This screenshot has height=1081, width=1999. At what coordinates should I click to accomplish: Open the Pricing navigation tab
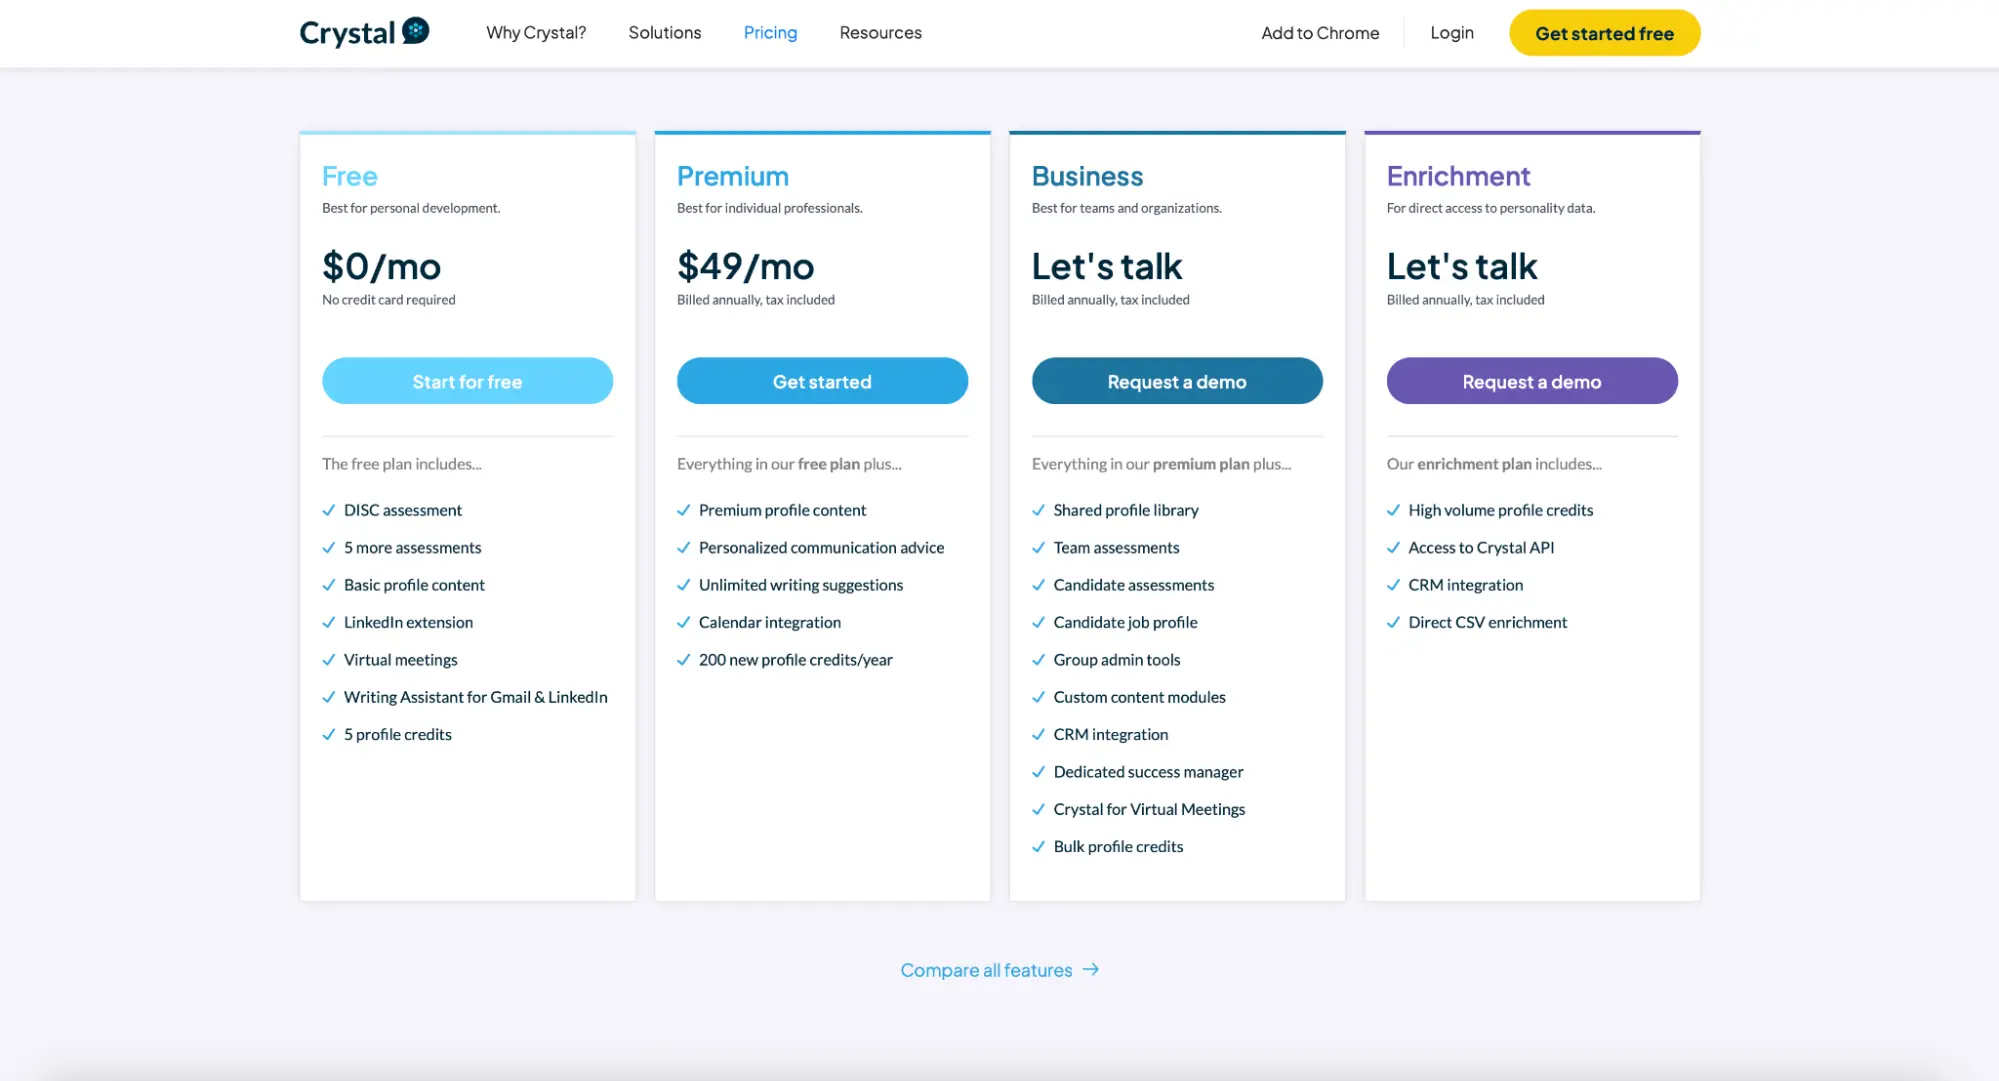tap(771, 32)
